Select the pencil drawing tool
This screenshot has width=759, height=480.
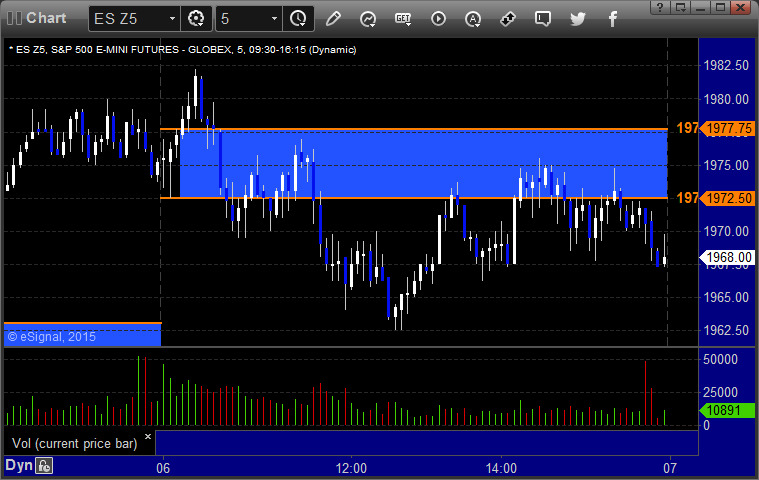coord(333,19)
